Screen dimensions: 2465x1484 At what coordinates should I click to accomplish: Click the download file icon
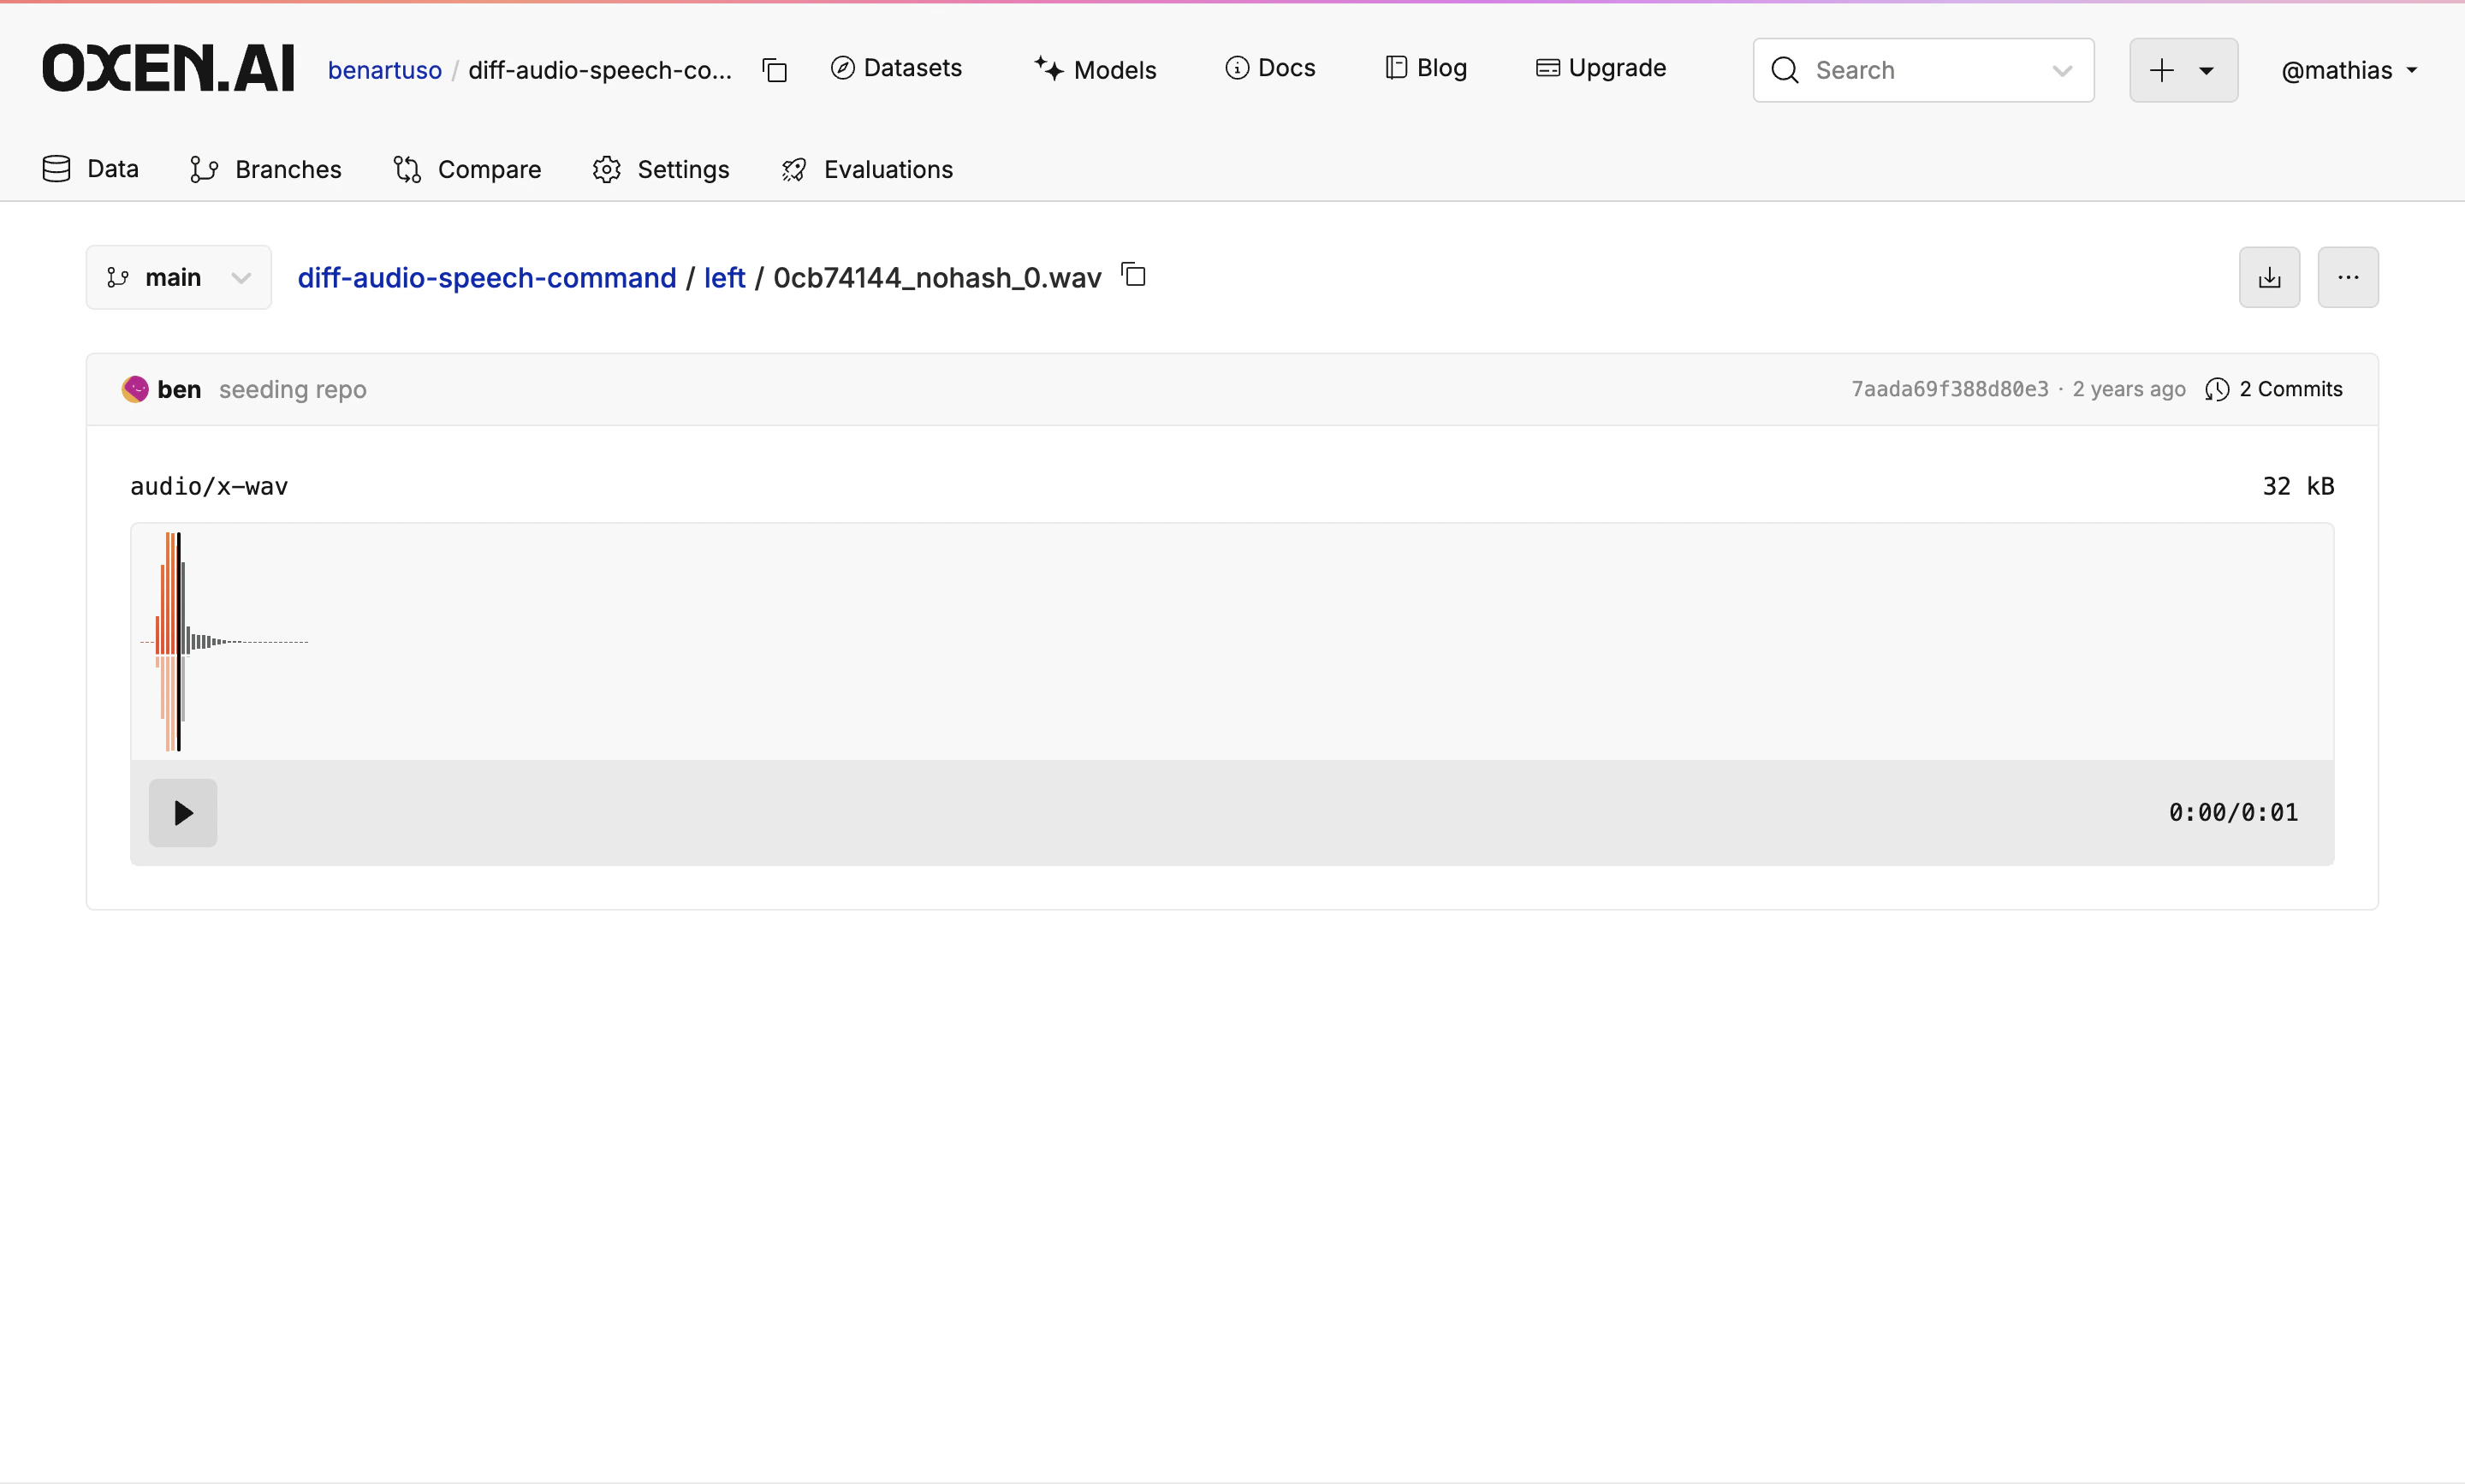(x=2269, y=277)
